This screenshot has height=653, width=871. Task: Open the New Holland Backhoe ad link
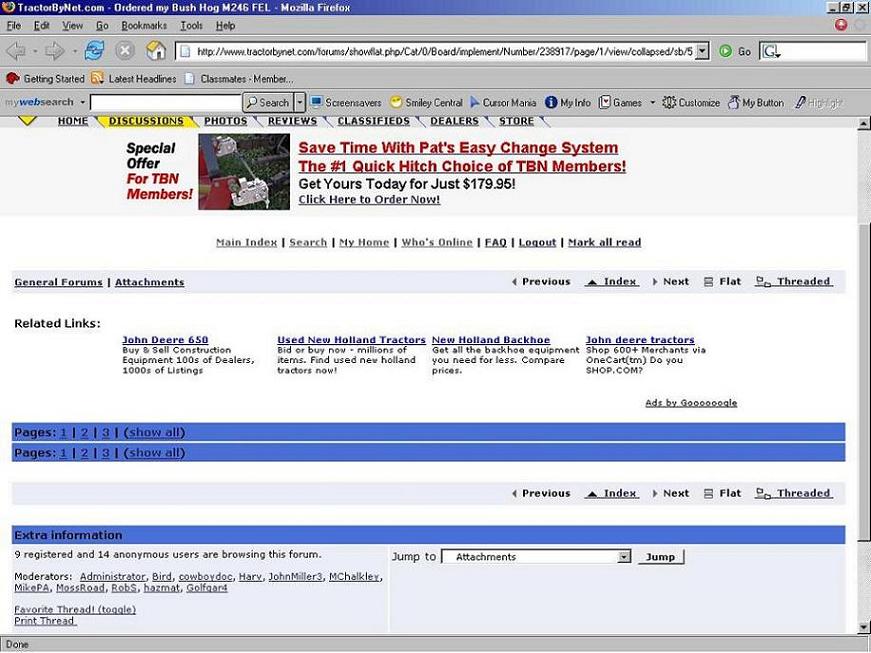[x=490, y=340]
